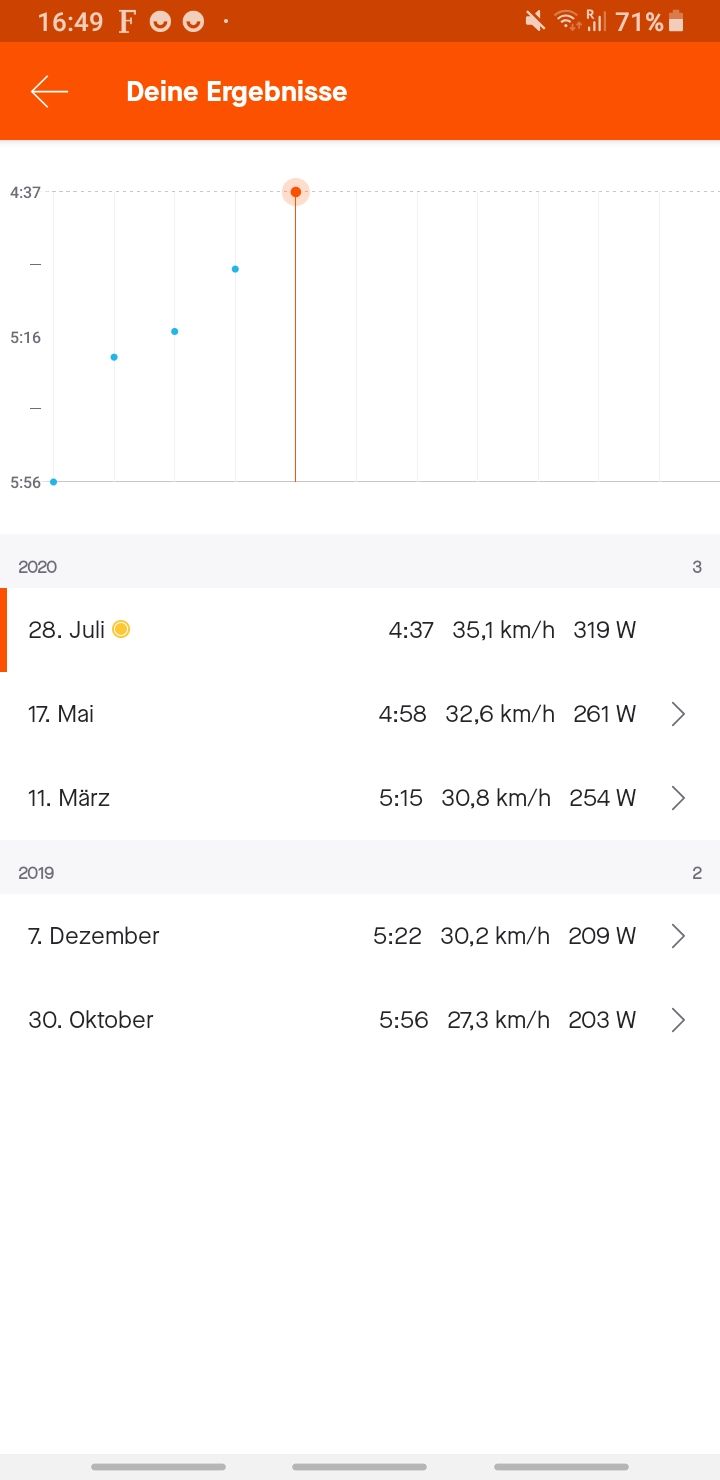Tap the 11. März date label
The width and height of the screenshot is (720, 1480).
69,798
